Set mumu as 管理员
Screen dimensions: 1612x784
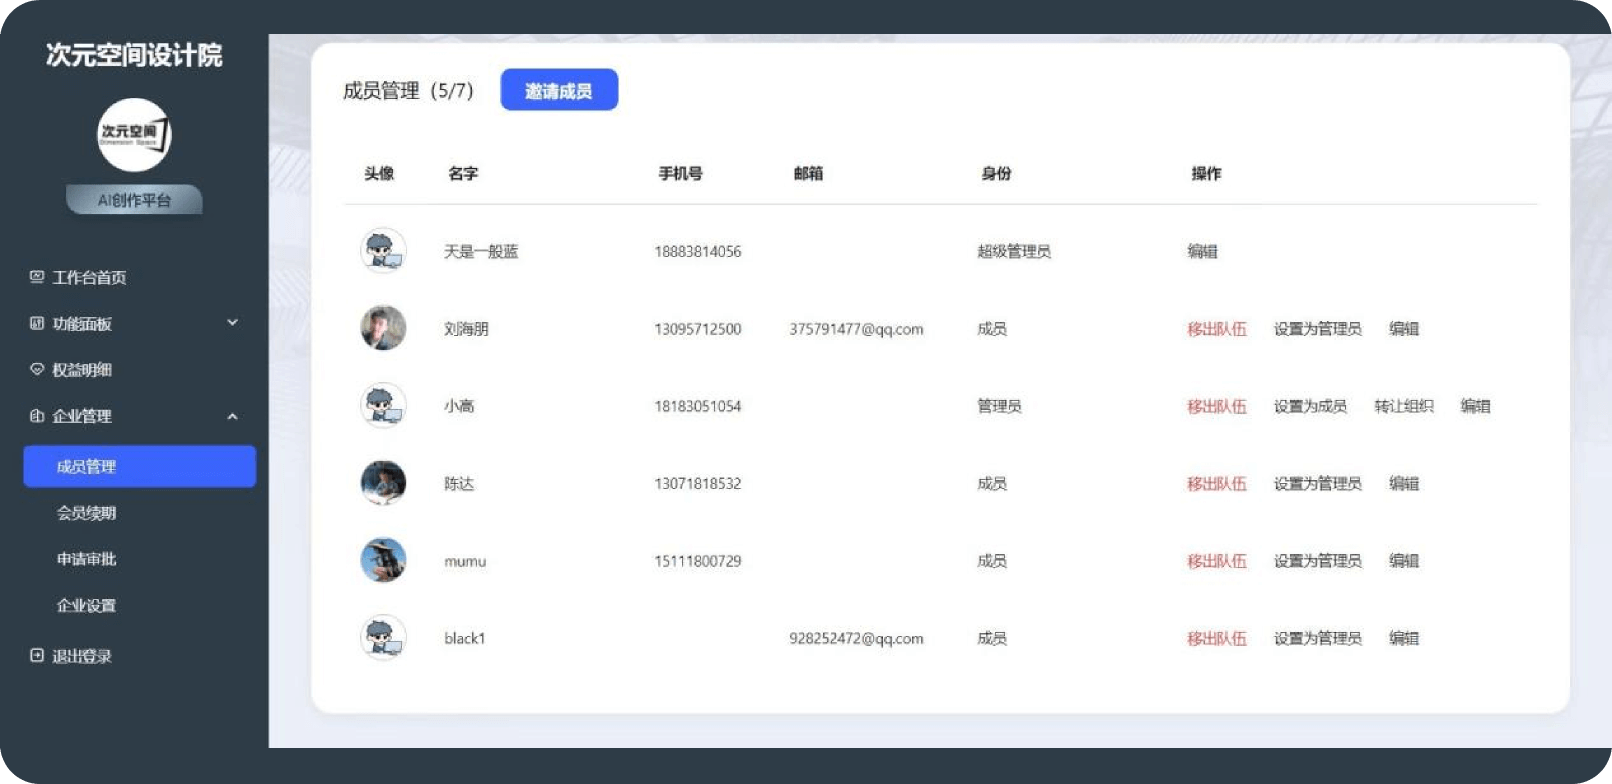point(1318,561)
